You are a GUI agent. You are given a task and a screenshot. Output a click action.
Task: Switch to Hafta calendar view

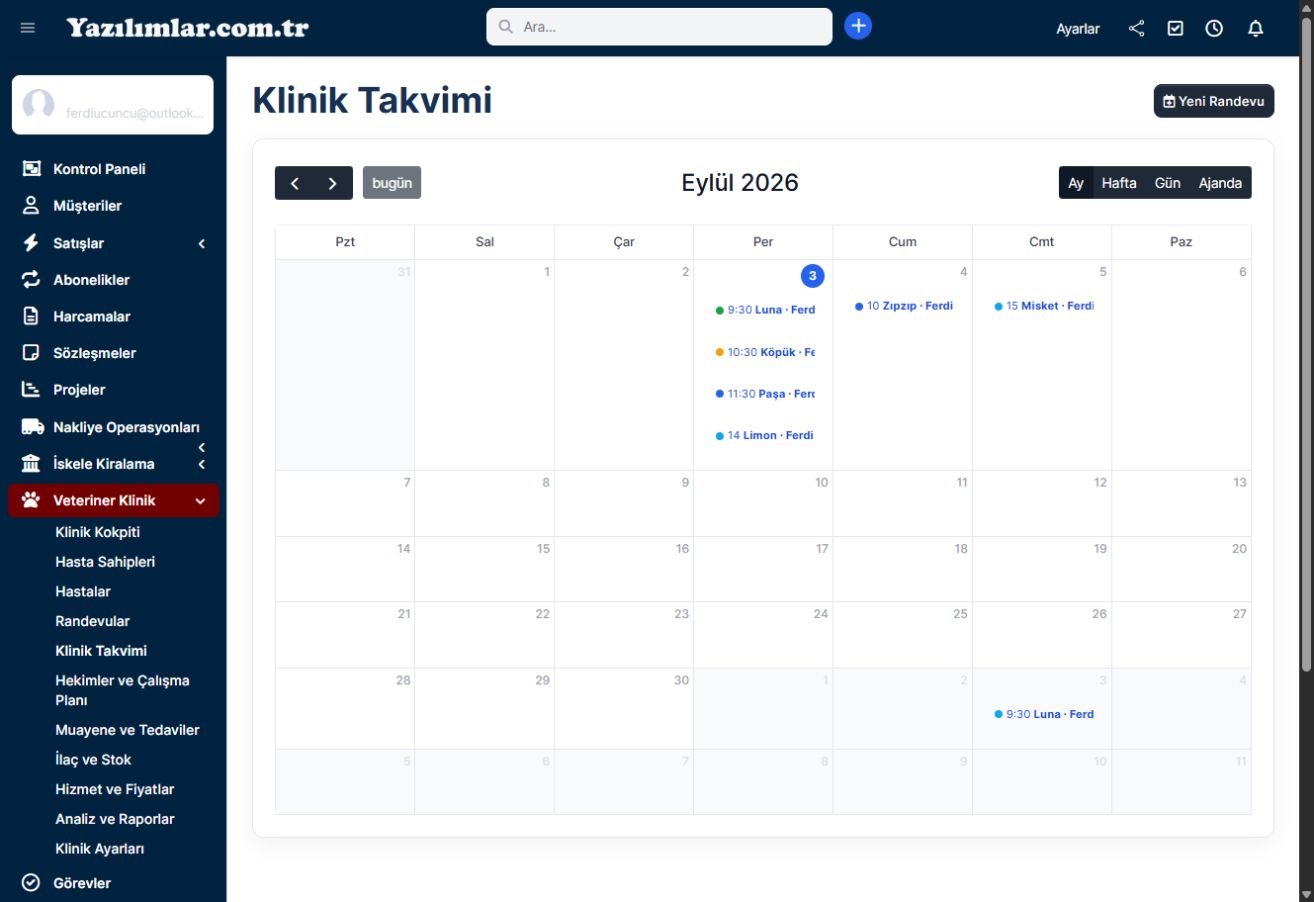tap(1119, 183)
